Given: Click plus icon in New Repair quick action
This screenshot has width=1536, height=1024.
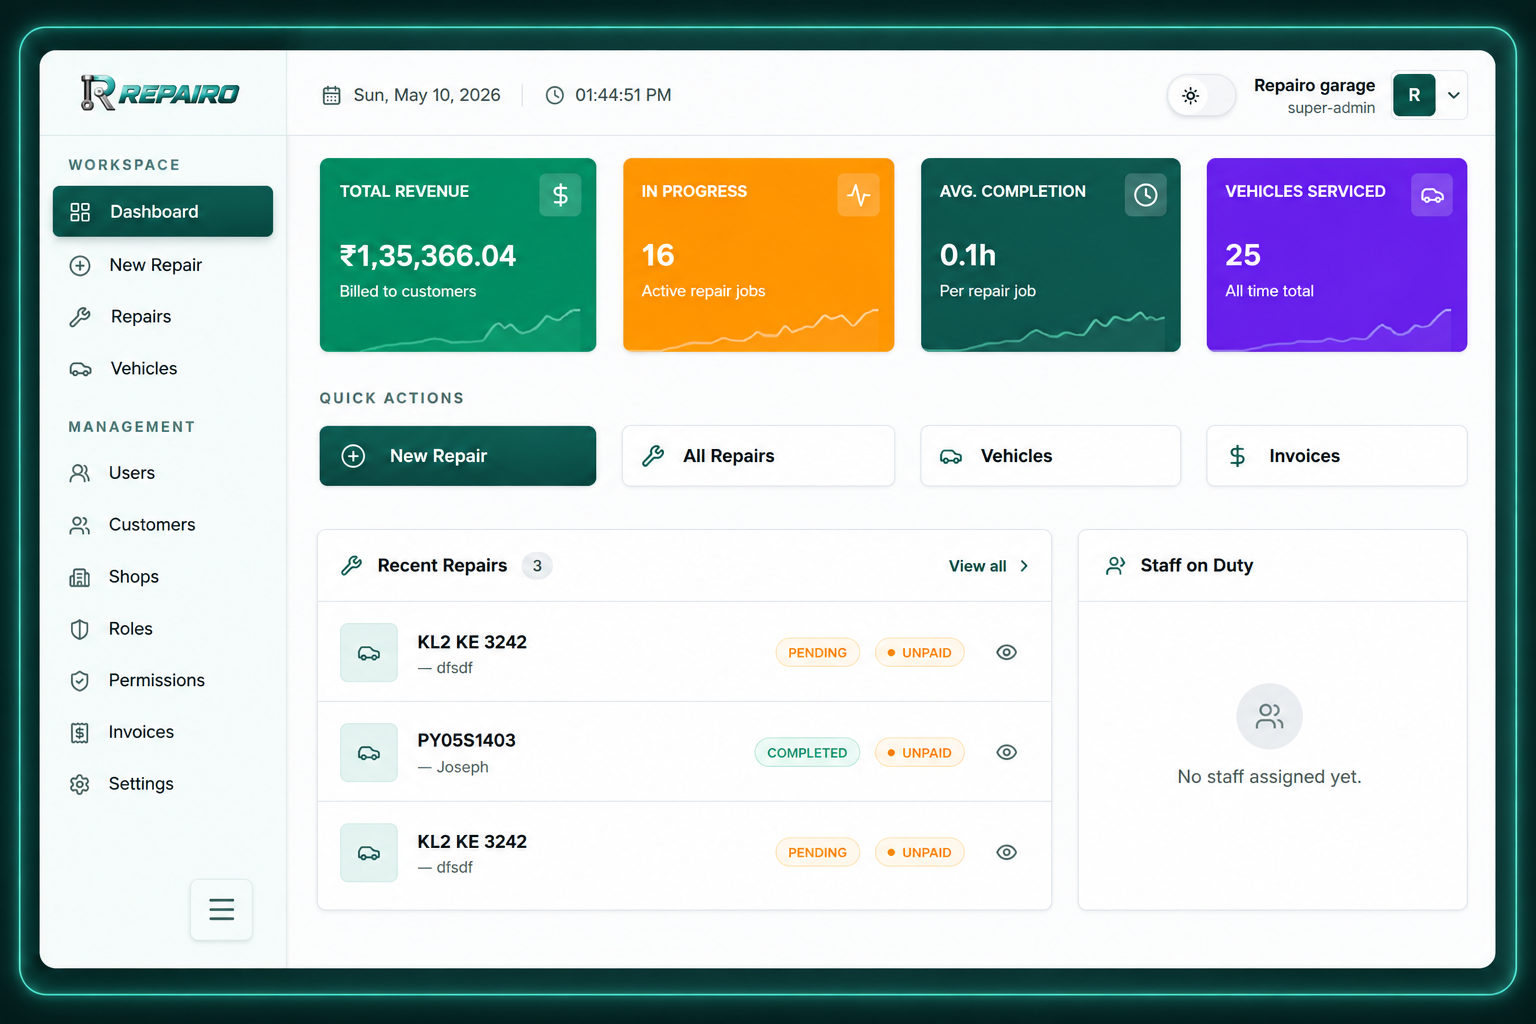Looking at the screenshot, I should coord(353,456).
